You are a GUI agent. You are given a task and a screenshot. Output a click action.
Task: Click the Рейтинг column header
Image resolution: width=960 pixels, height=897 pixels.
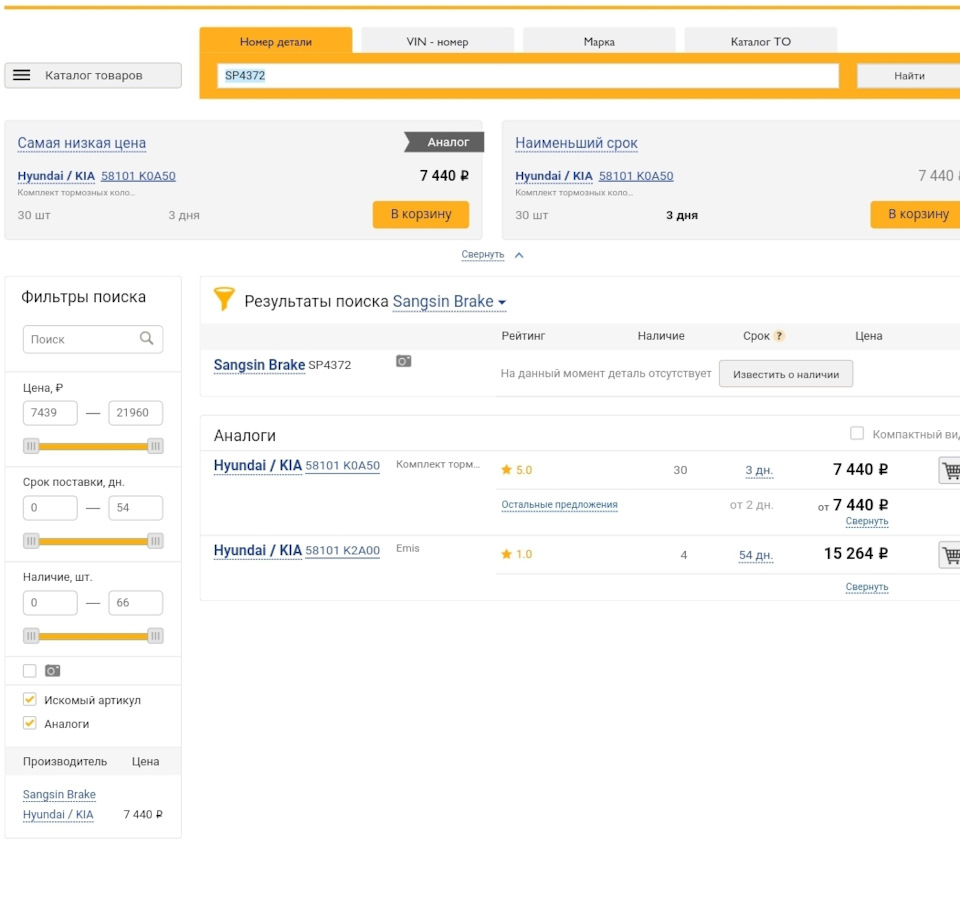click(x=523, y=336)
